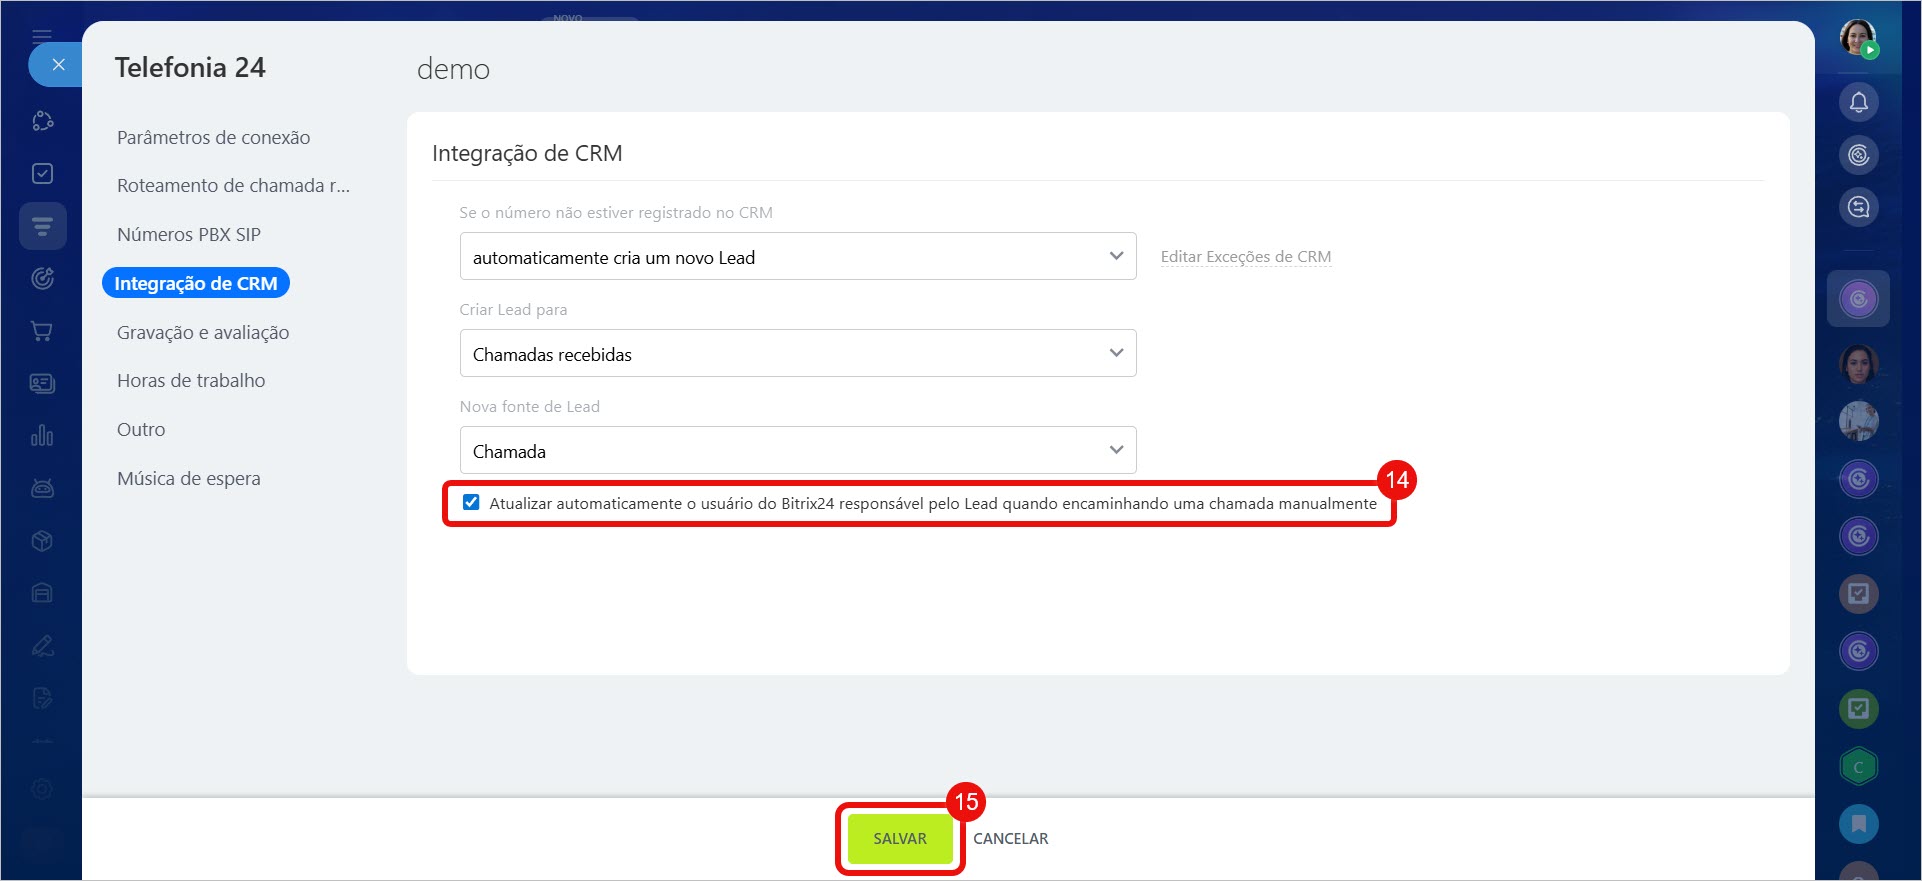Open the bar chart analytics icon
Viewport: 1922px width, 881px height.
click(x=42, y=436)
